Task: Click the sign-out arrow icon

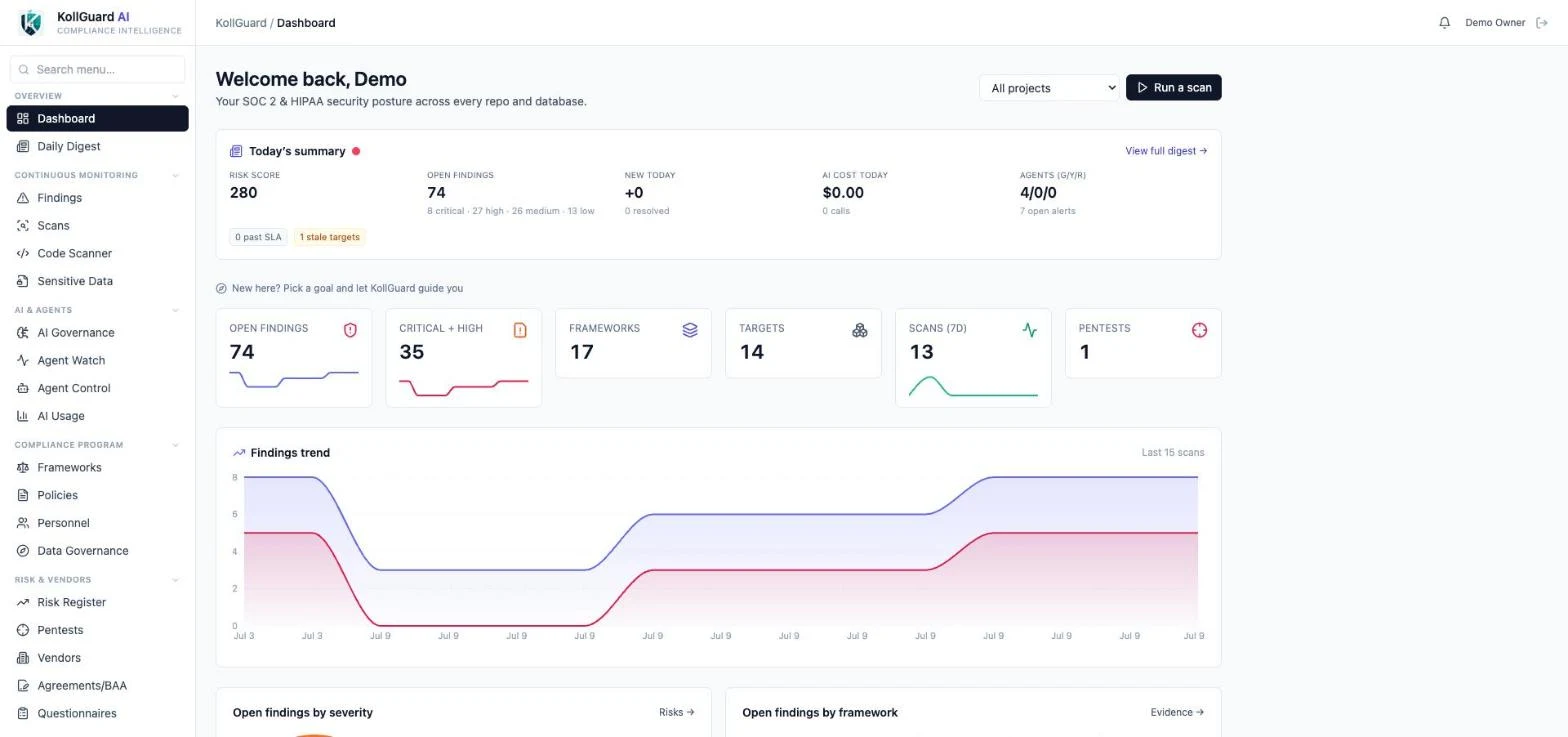Action: coord(1541,23)
